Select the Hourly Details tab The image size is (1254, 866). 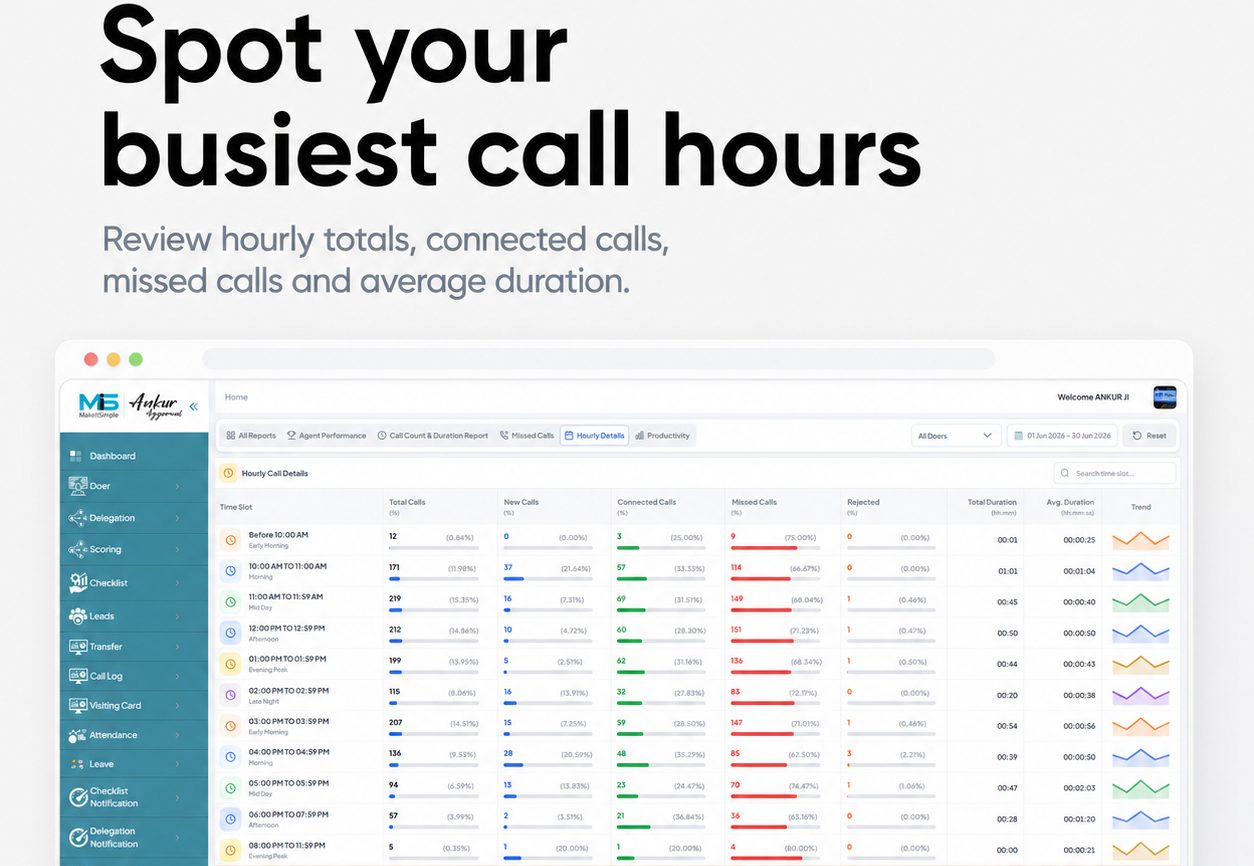[x=594, y=436]
